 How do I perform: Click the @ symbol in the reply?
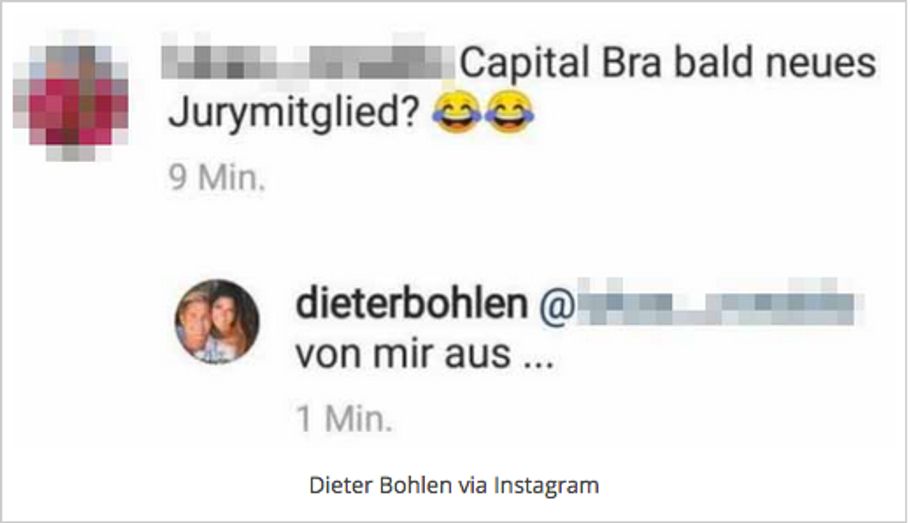(x=557, y=305)
